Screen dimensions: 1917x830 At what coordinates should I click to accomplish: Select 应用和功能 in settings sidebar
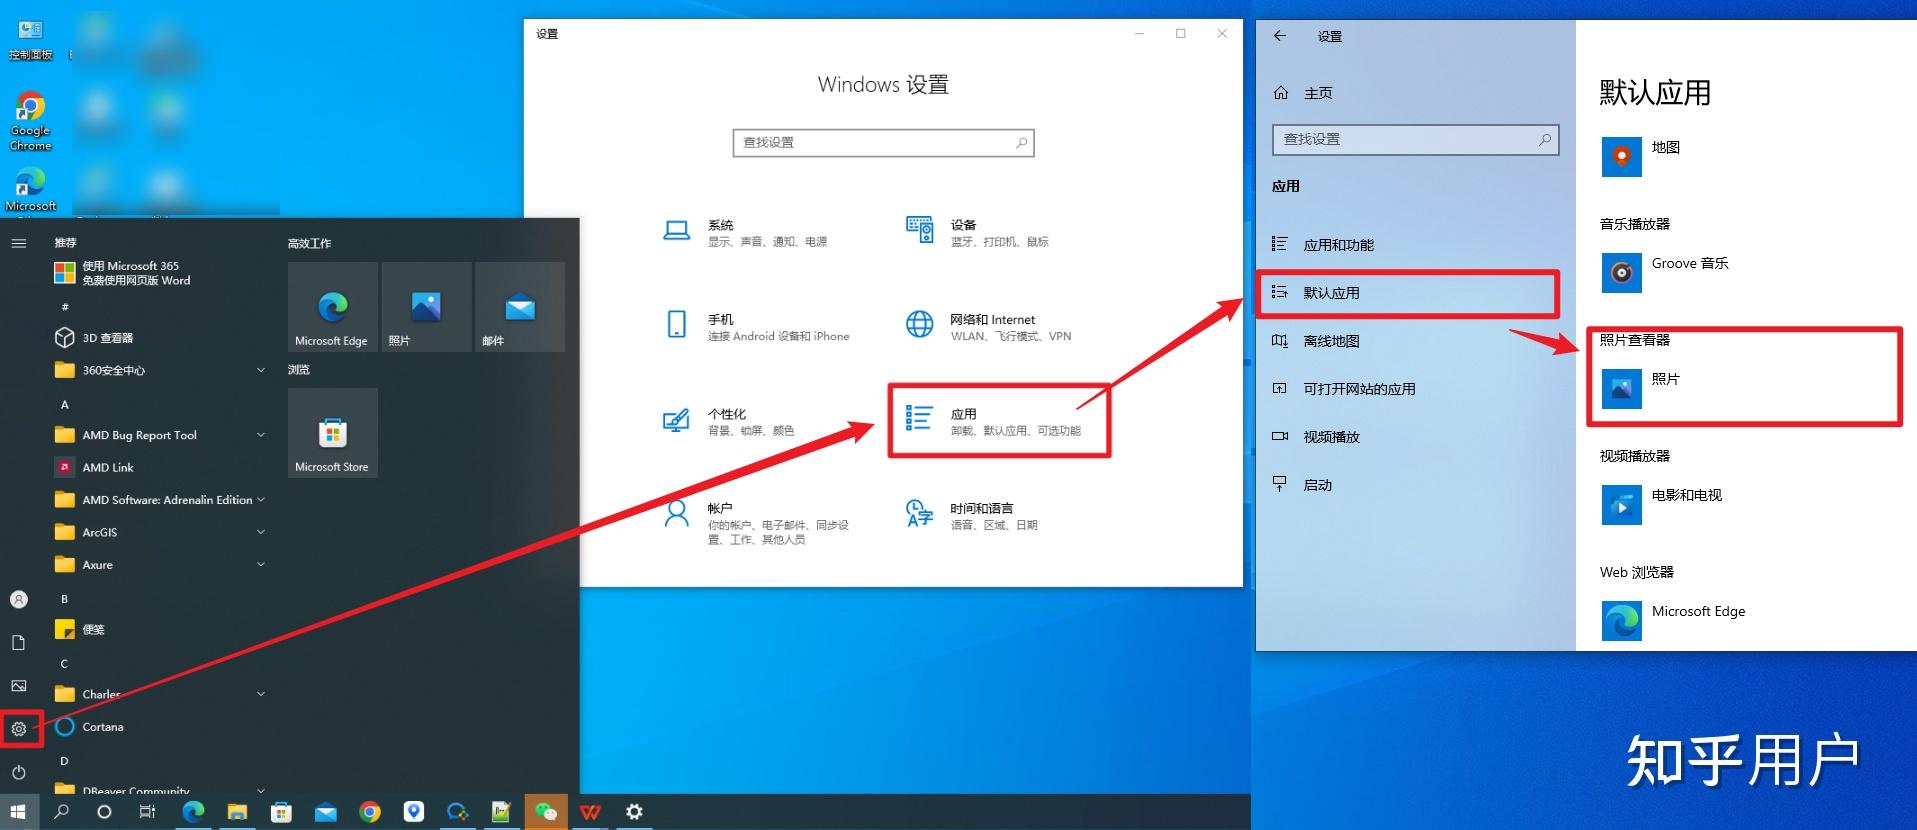click(x=1415, y=245)
